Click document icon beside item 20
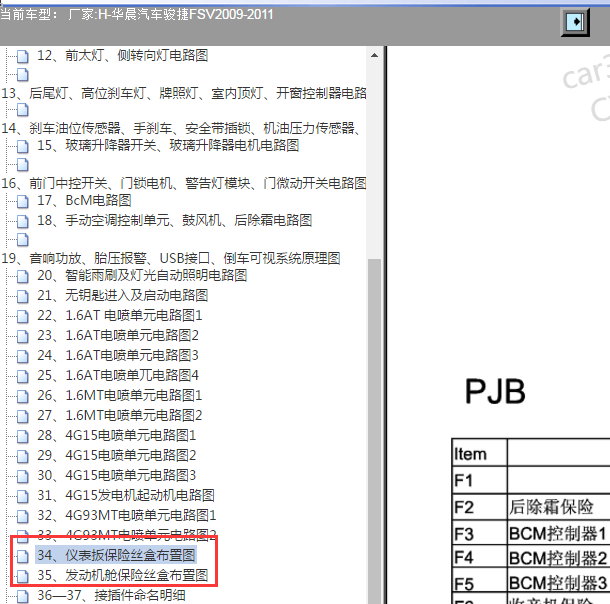The image size is (610, 604). pos(23,277)
